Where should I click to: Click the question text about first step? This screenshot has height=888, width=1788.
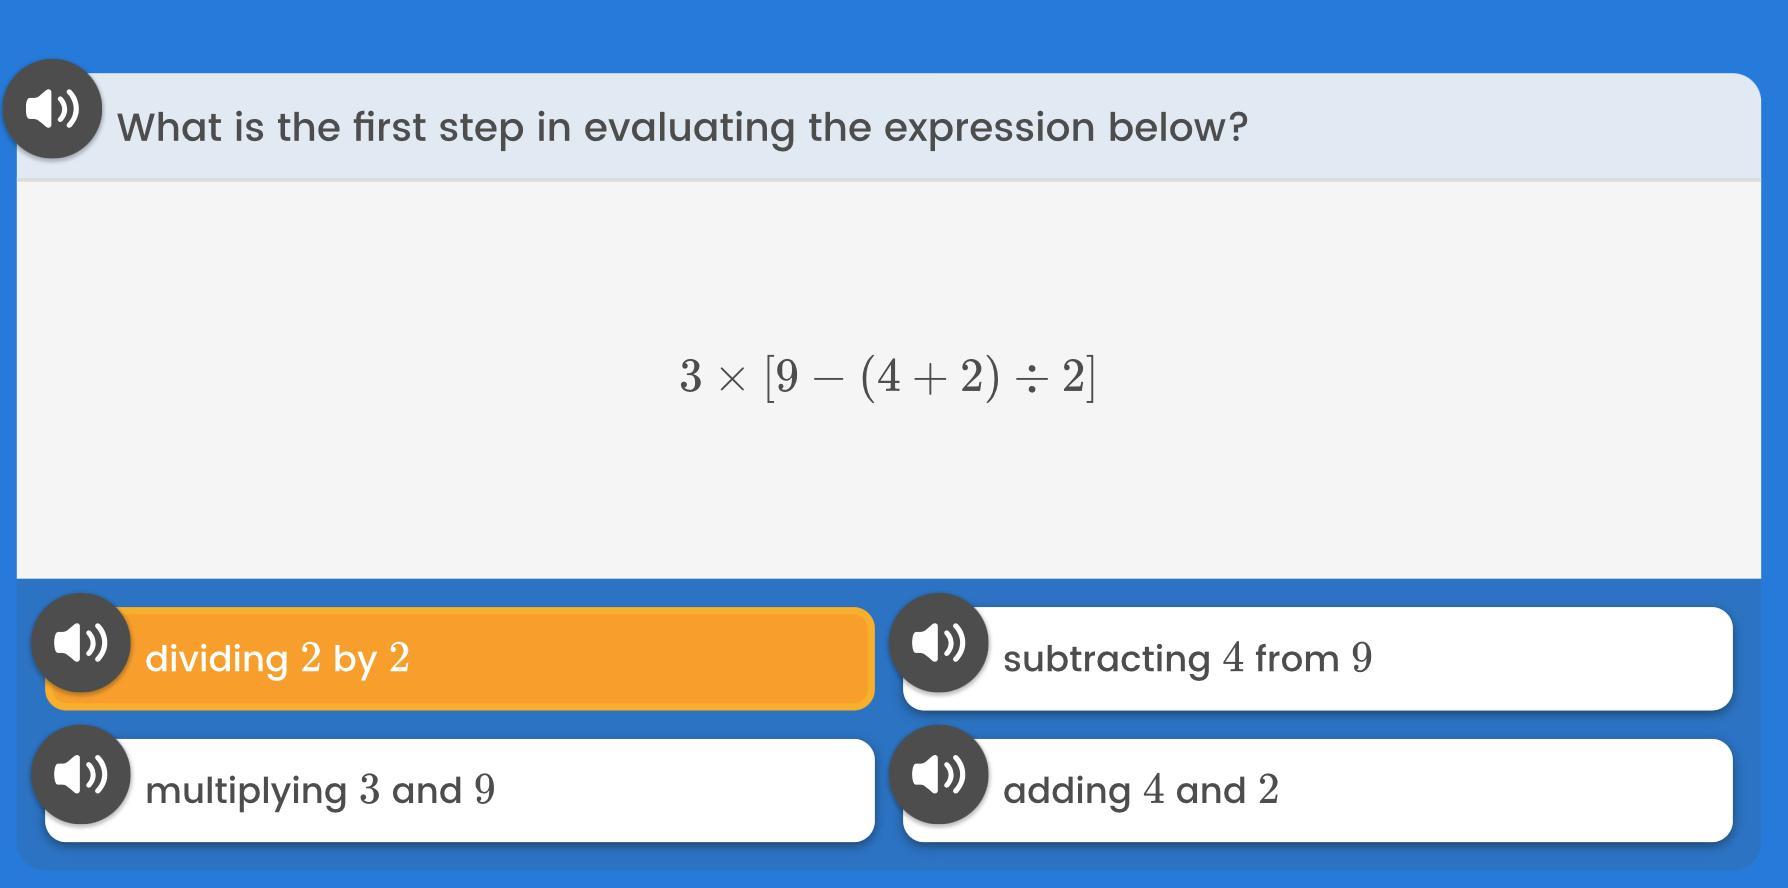point(682,128)
